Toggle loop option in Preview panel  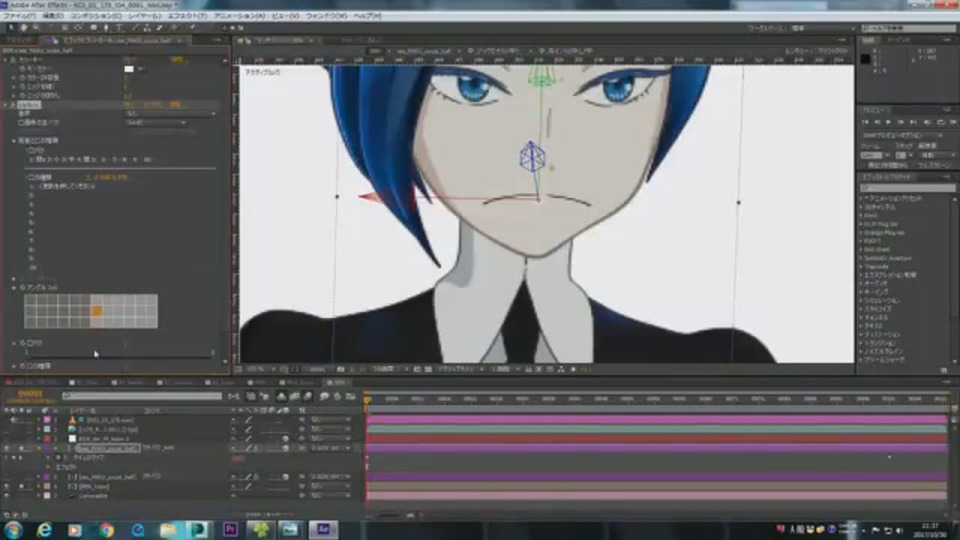(x=940, y=122)
